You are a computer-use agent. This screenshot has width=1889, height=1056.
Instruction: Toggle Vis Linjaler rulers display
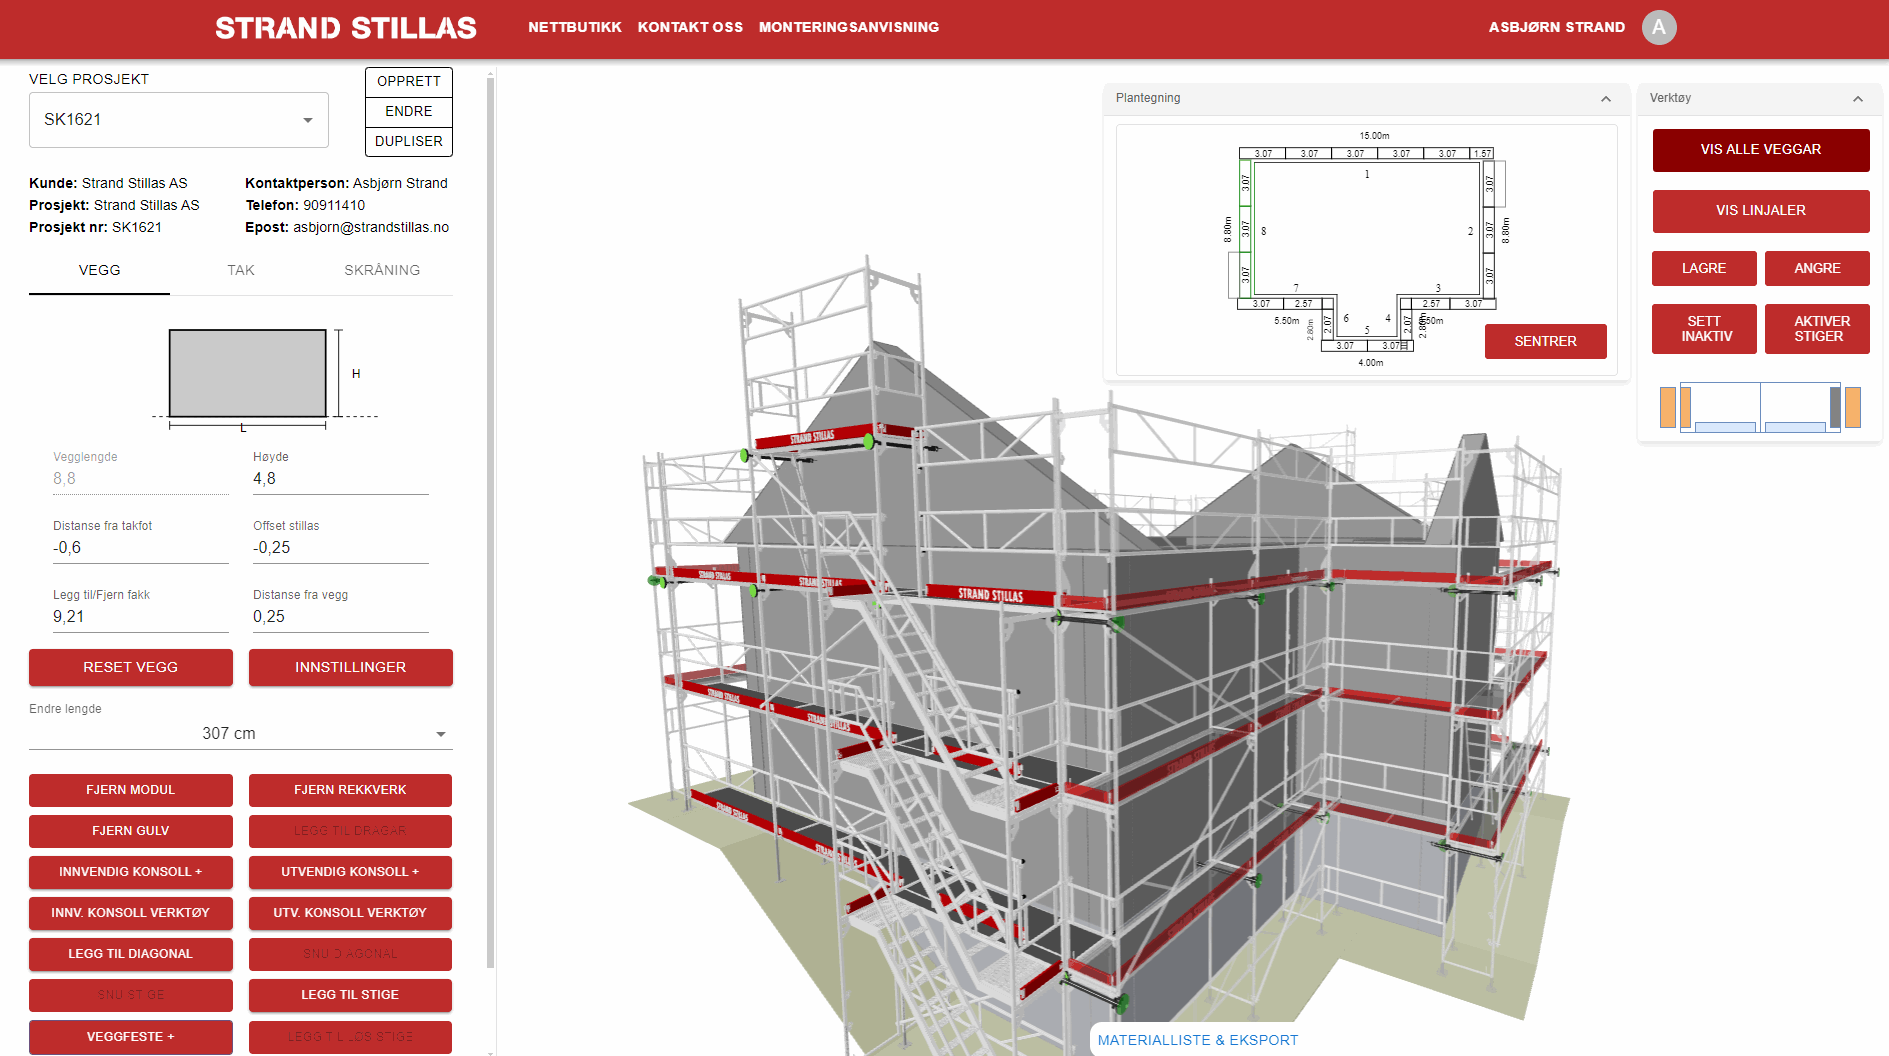point(1760,211)
